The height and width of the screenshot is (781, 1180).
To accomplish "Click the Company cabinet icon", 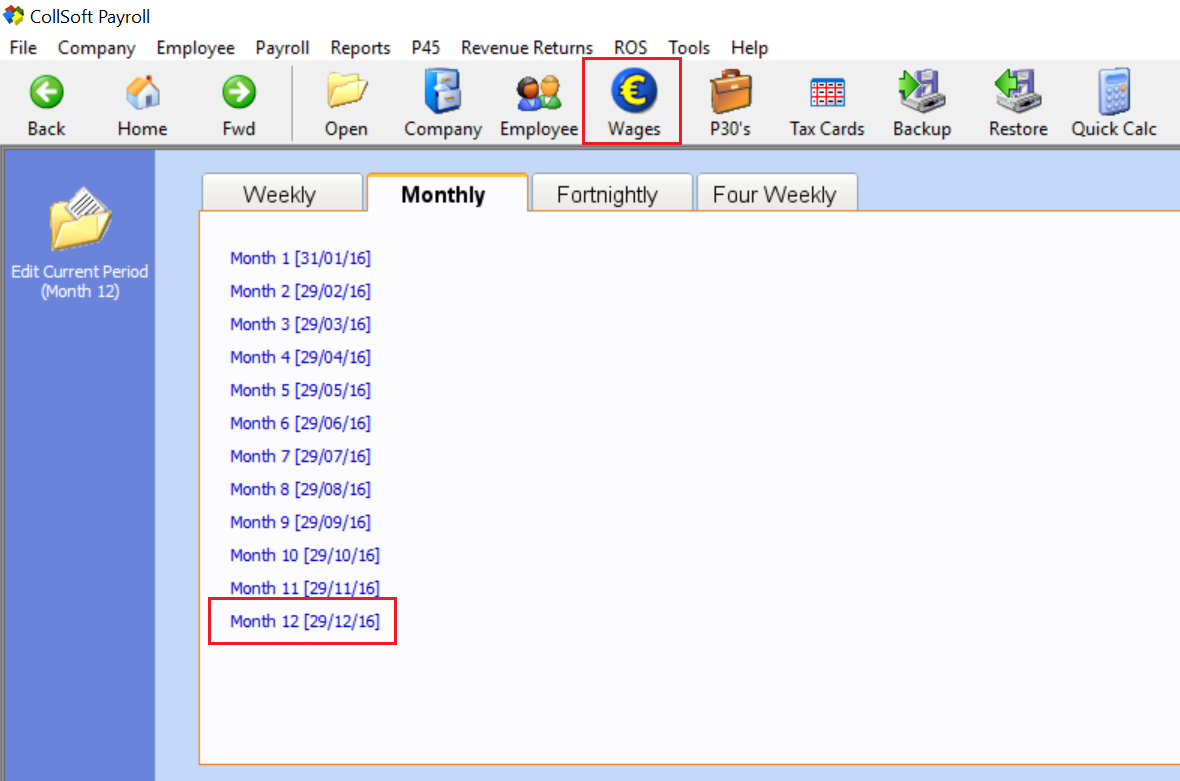I will pos(442,93).
